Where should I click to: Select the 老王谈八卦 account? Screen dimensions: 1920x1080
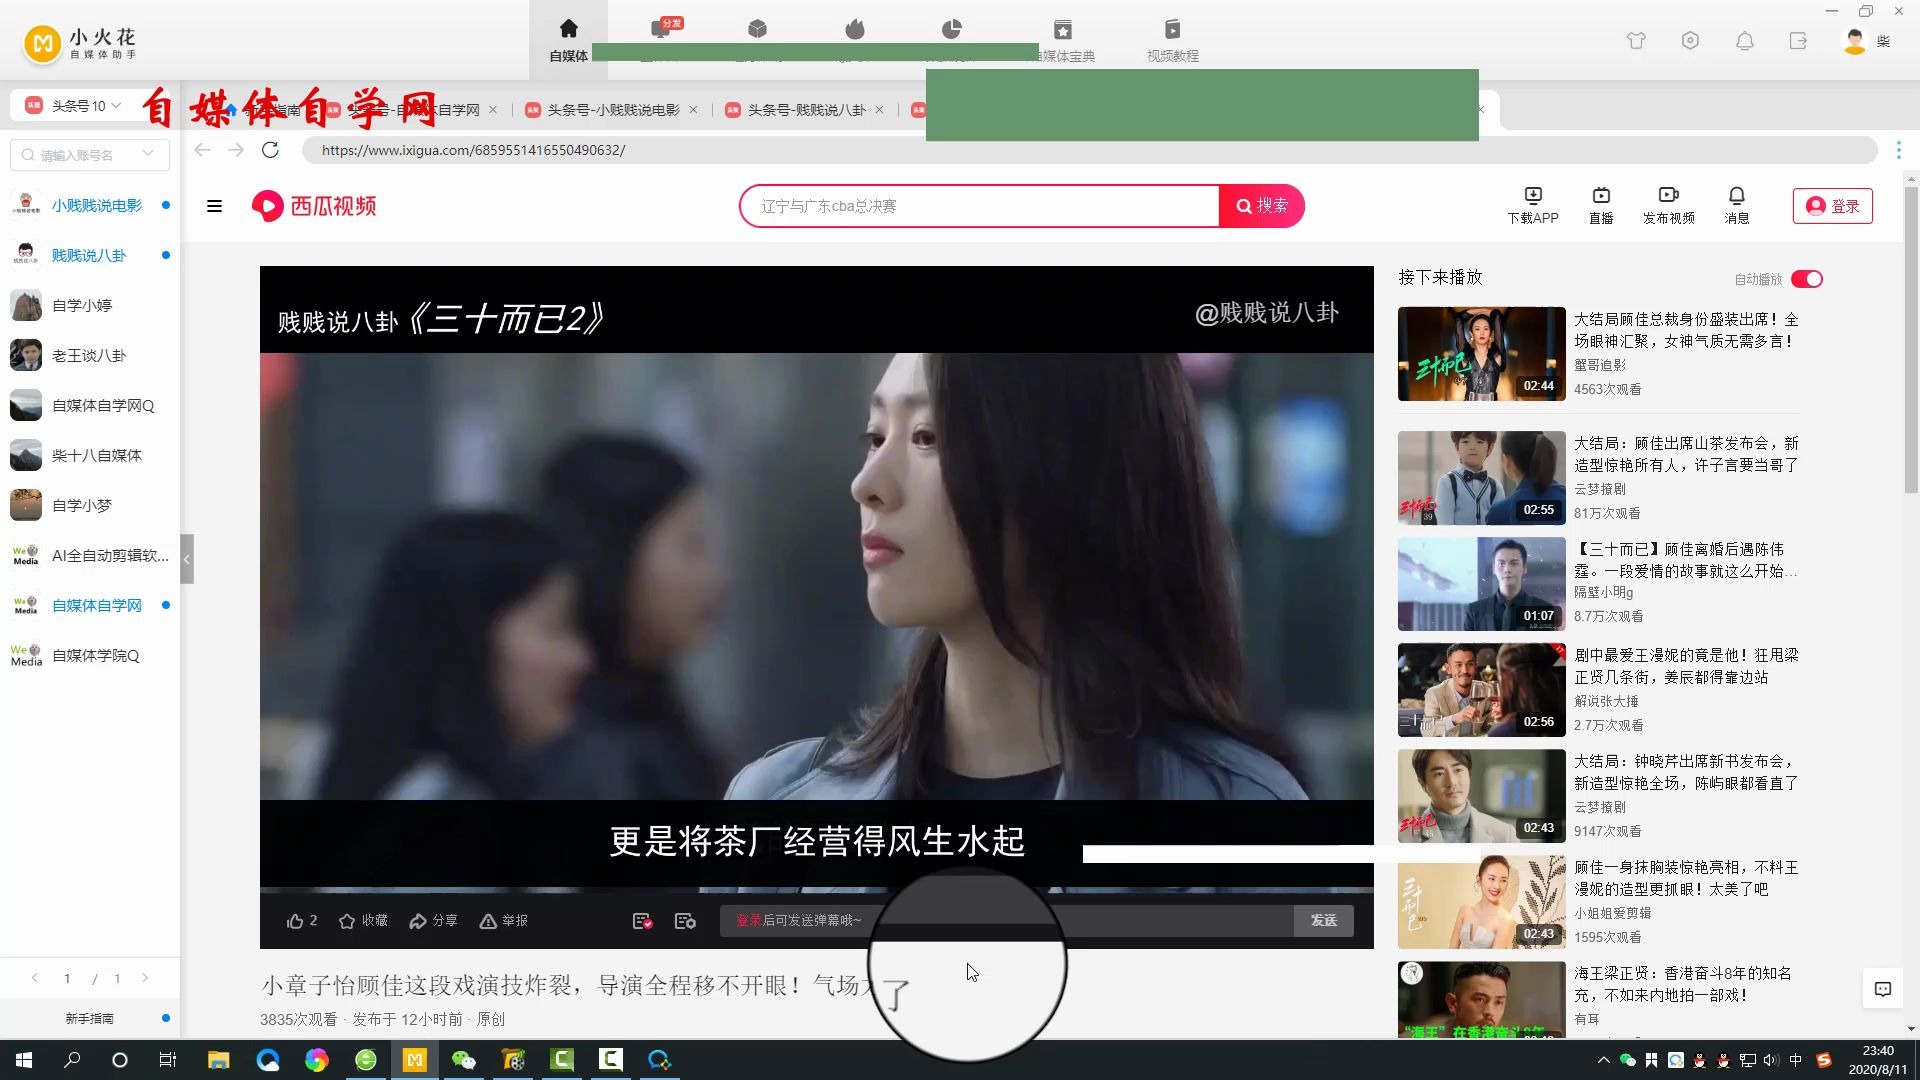point(90,355)
